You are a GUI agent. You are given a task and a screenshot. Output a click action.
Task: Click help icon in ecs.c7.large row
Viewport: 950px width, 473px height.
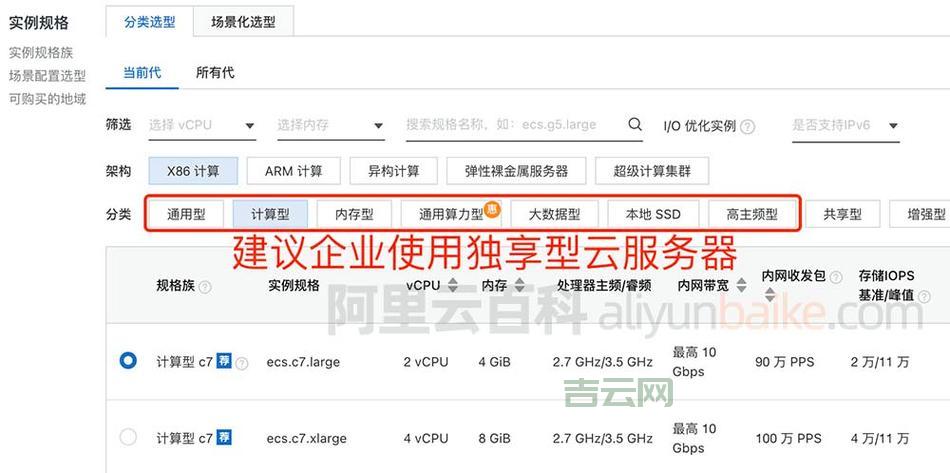click(x=242, y=364)
